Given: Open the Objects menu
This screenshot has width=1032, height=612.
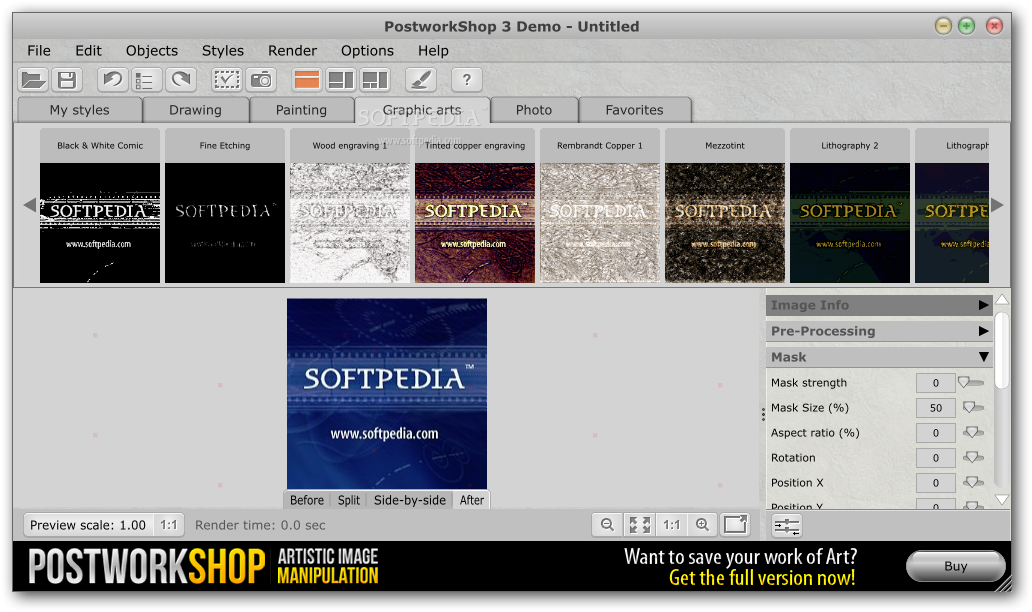Looking at the screenshot, I should coord(151,51).
